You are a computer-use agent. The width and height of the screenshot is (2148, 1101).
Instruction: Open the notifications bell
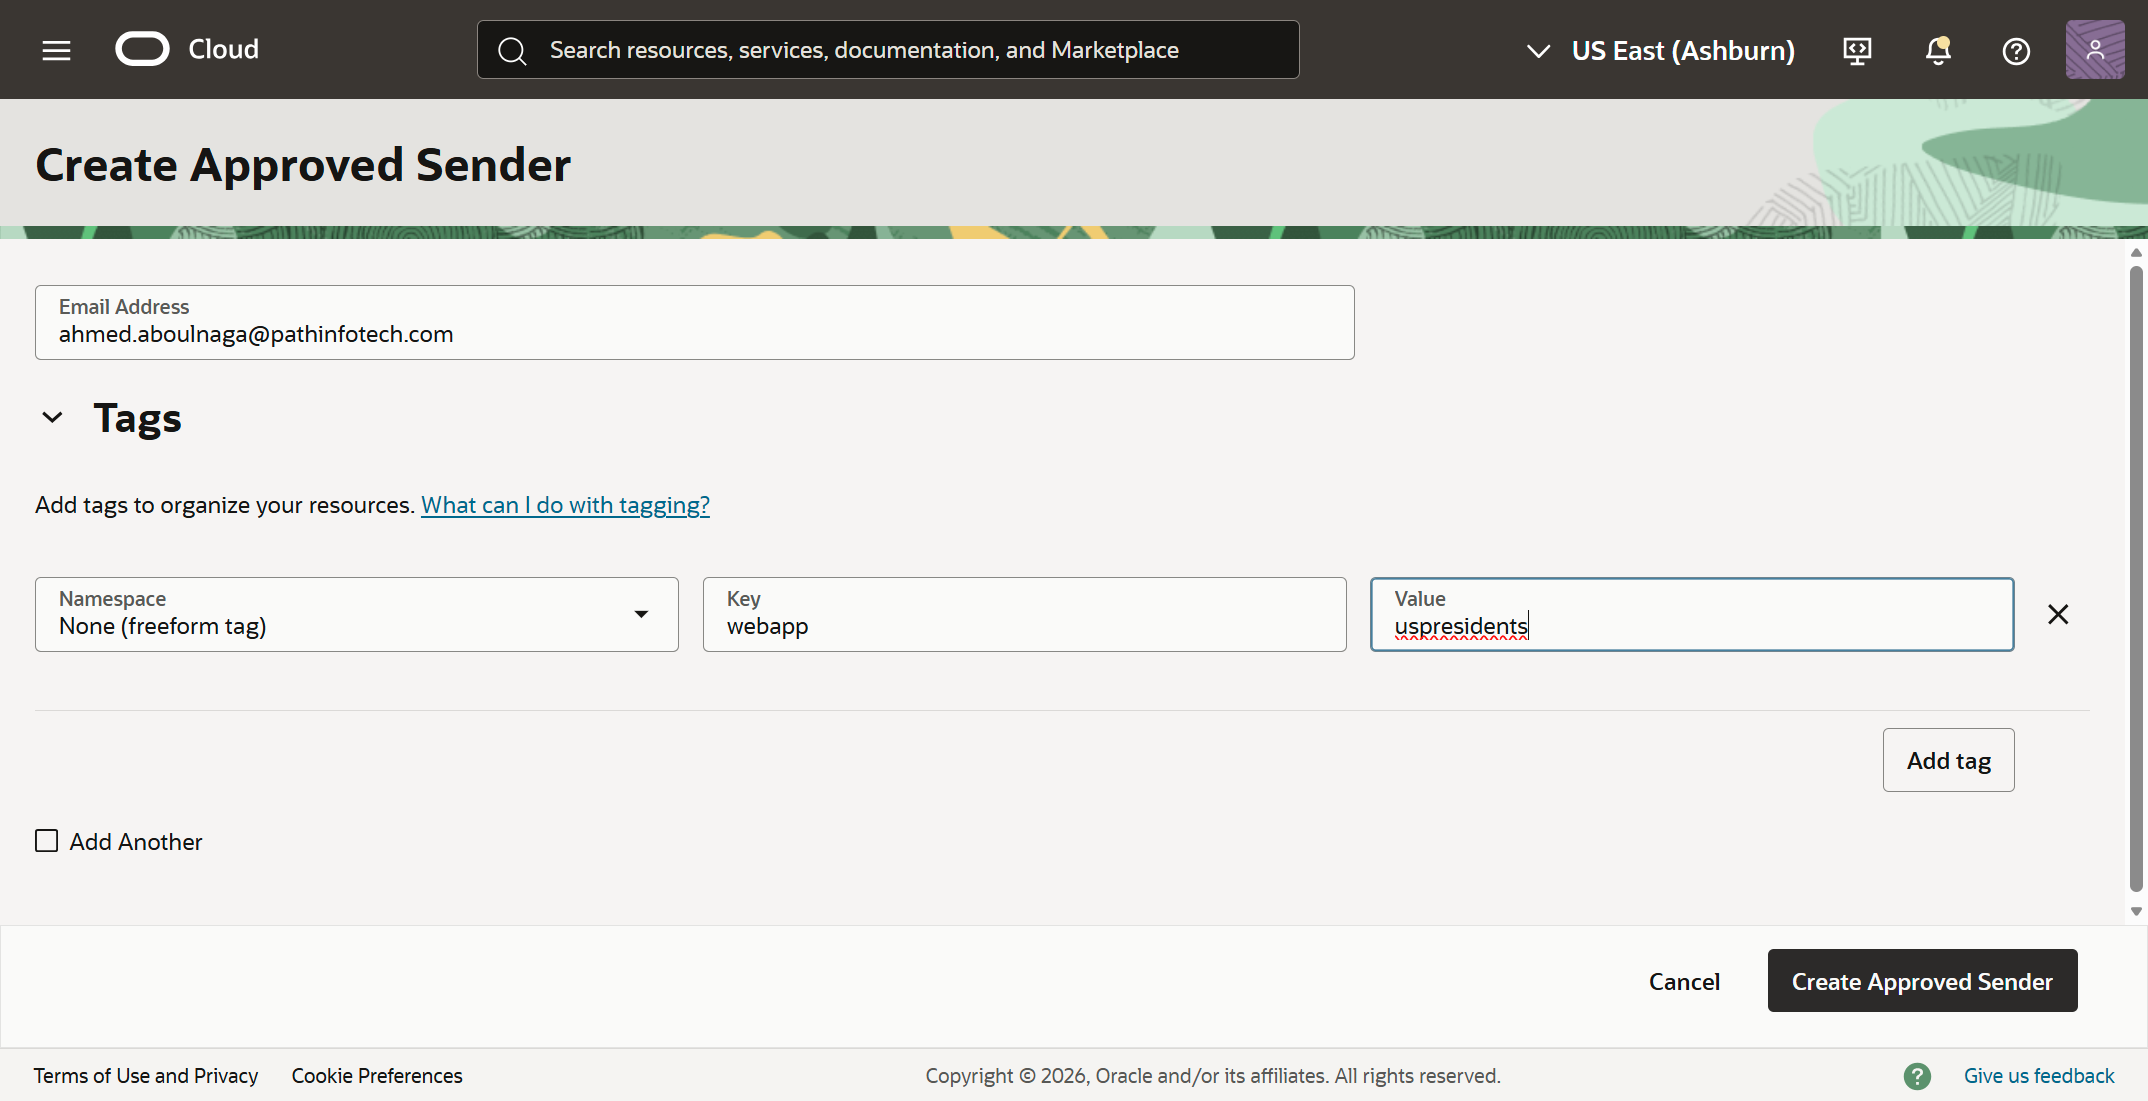pos(1937,50)
